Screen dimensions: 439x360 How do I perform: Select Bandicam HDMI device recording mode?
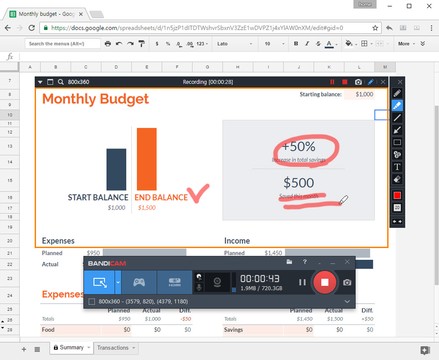pos(174,282)
